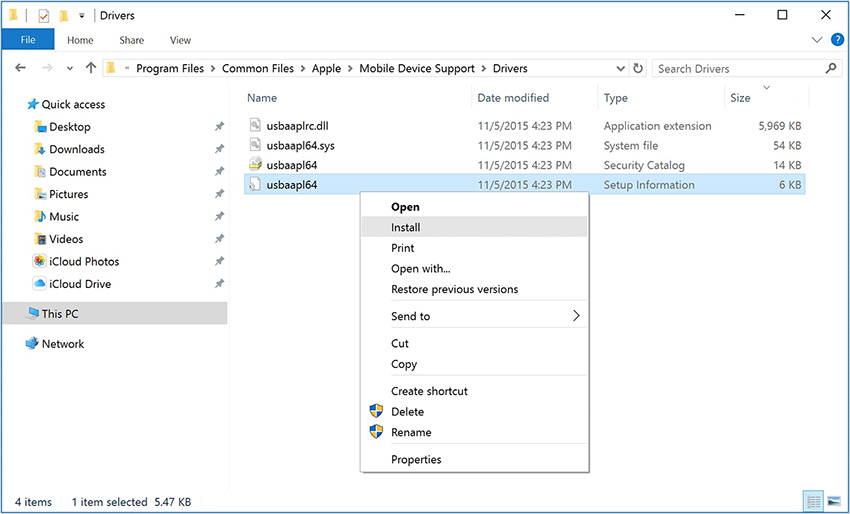The image size is (850, 514).
Task: Click the Back navigation arrow
Action: [22, 69]
